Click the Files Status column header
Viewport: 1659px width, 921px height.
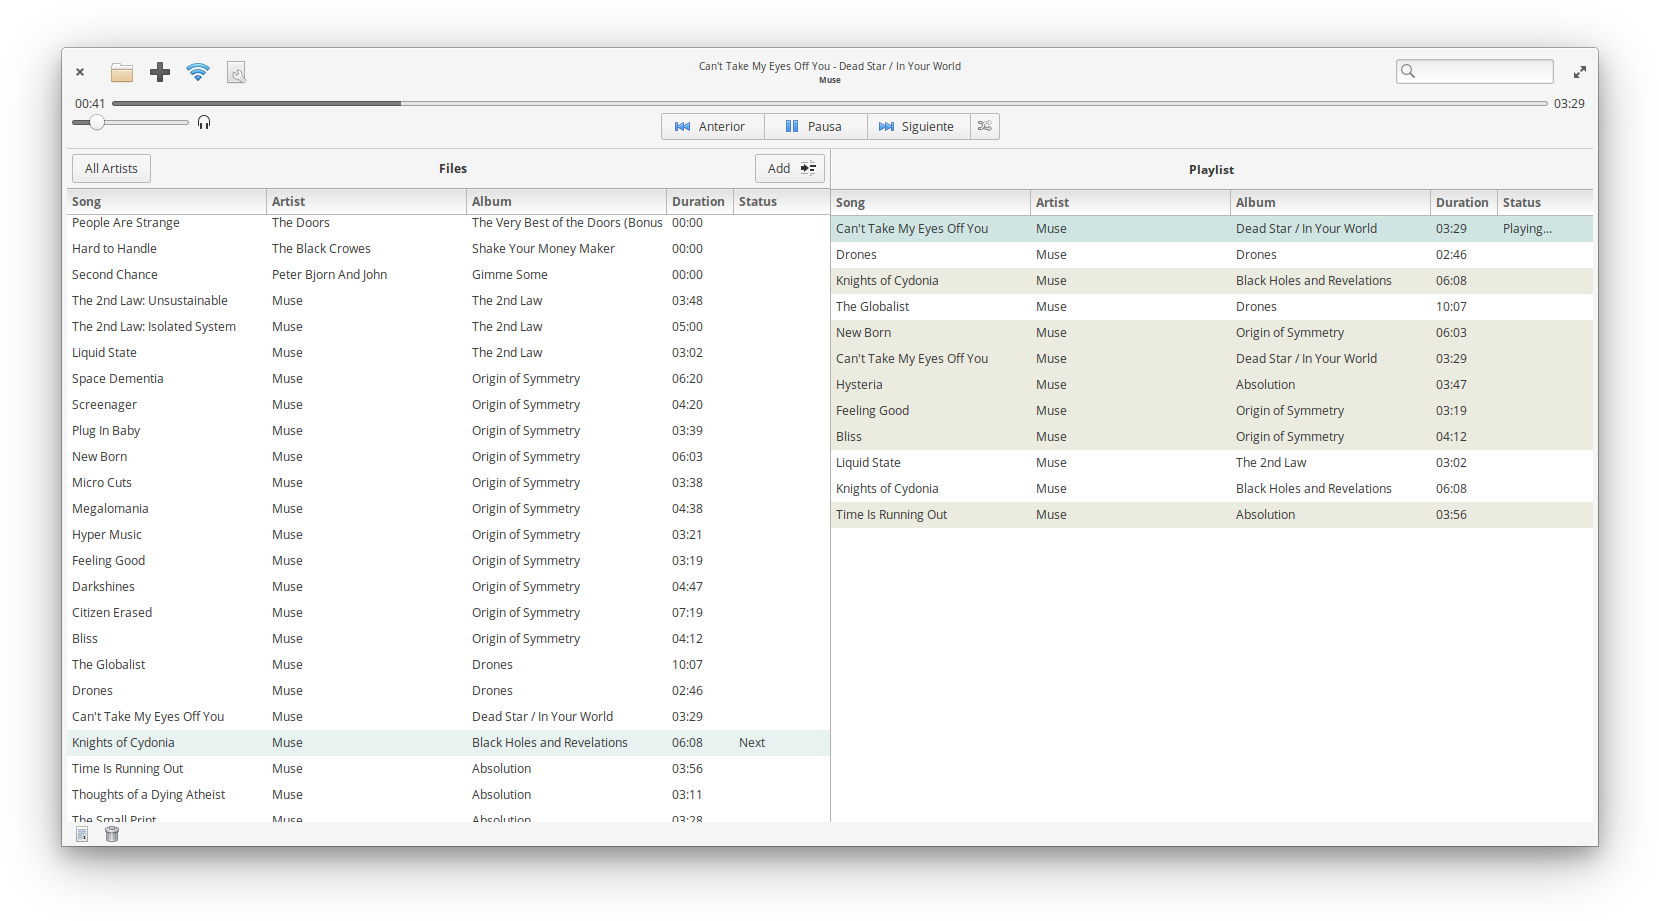pos(782,201)
